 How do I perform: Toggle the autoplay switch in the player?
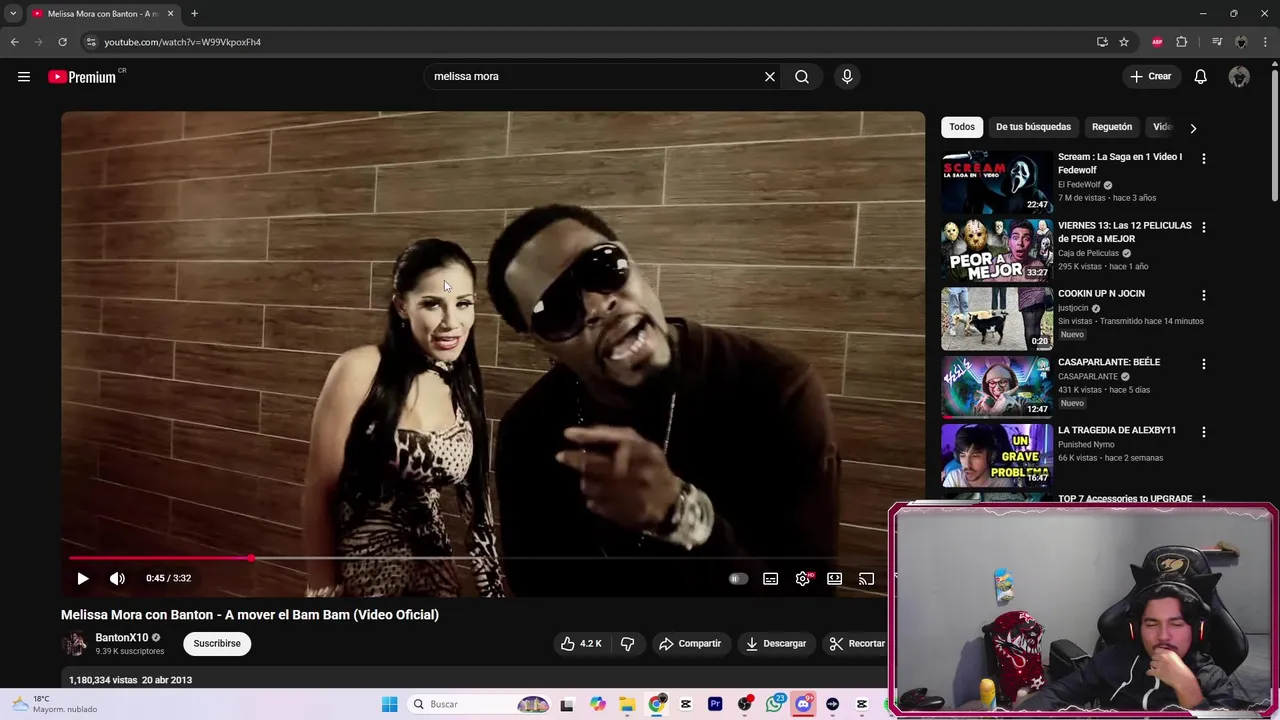coord(738,578)
